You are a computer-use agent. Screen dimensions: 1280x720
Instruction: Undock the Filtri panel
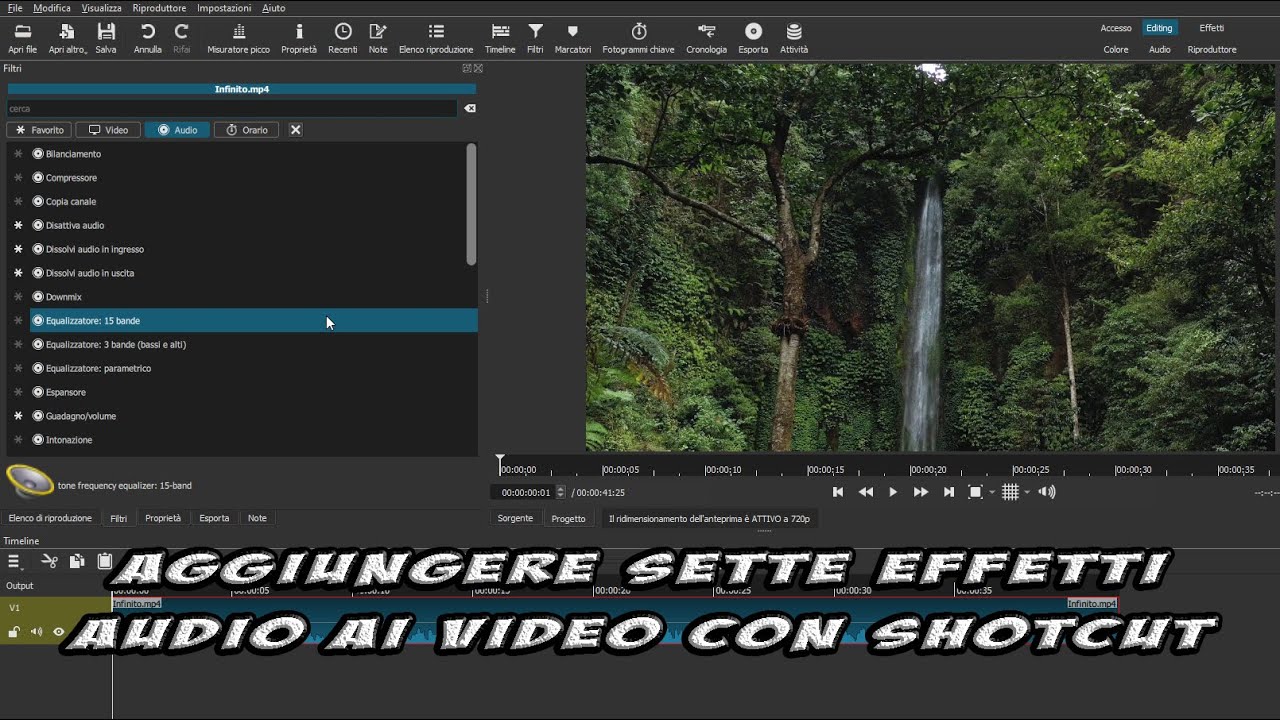(x=467, y=68)
